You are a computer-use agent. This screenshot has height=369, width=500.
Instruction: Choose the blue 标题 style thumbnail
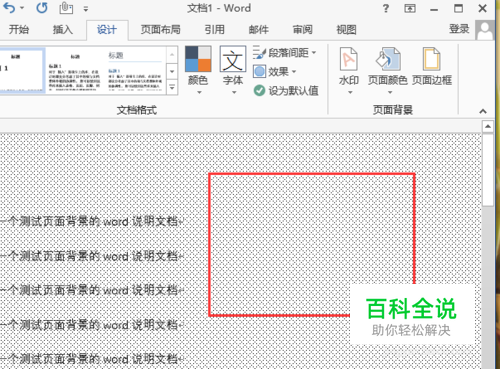click(135, 71)
